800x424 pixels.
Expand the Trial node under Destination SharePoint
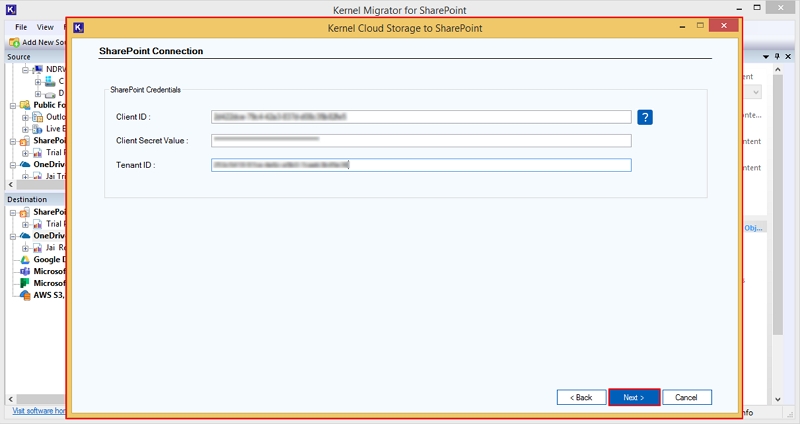point(25,225)
